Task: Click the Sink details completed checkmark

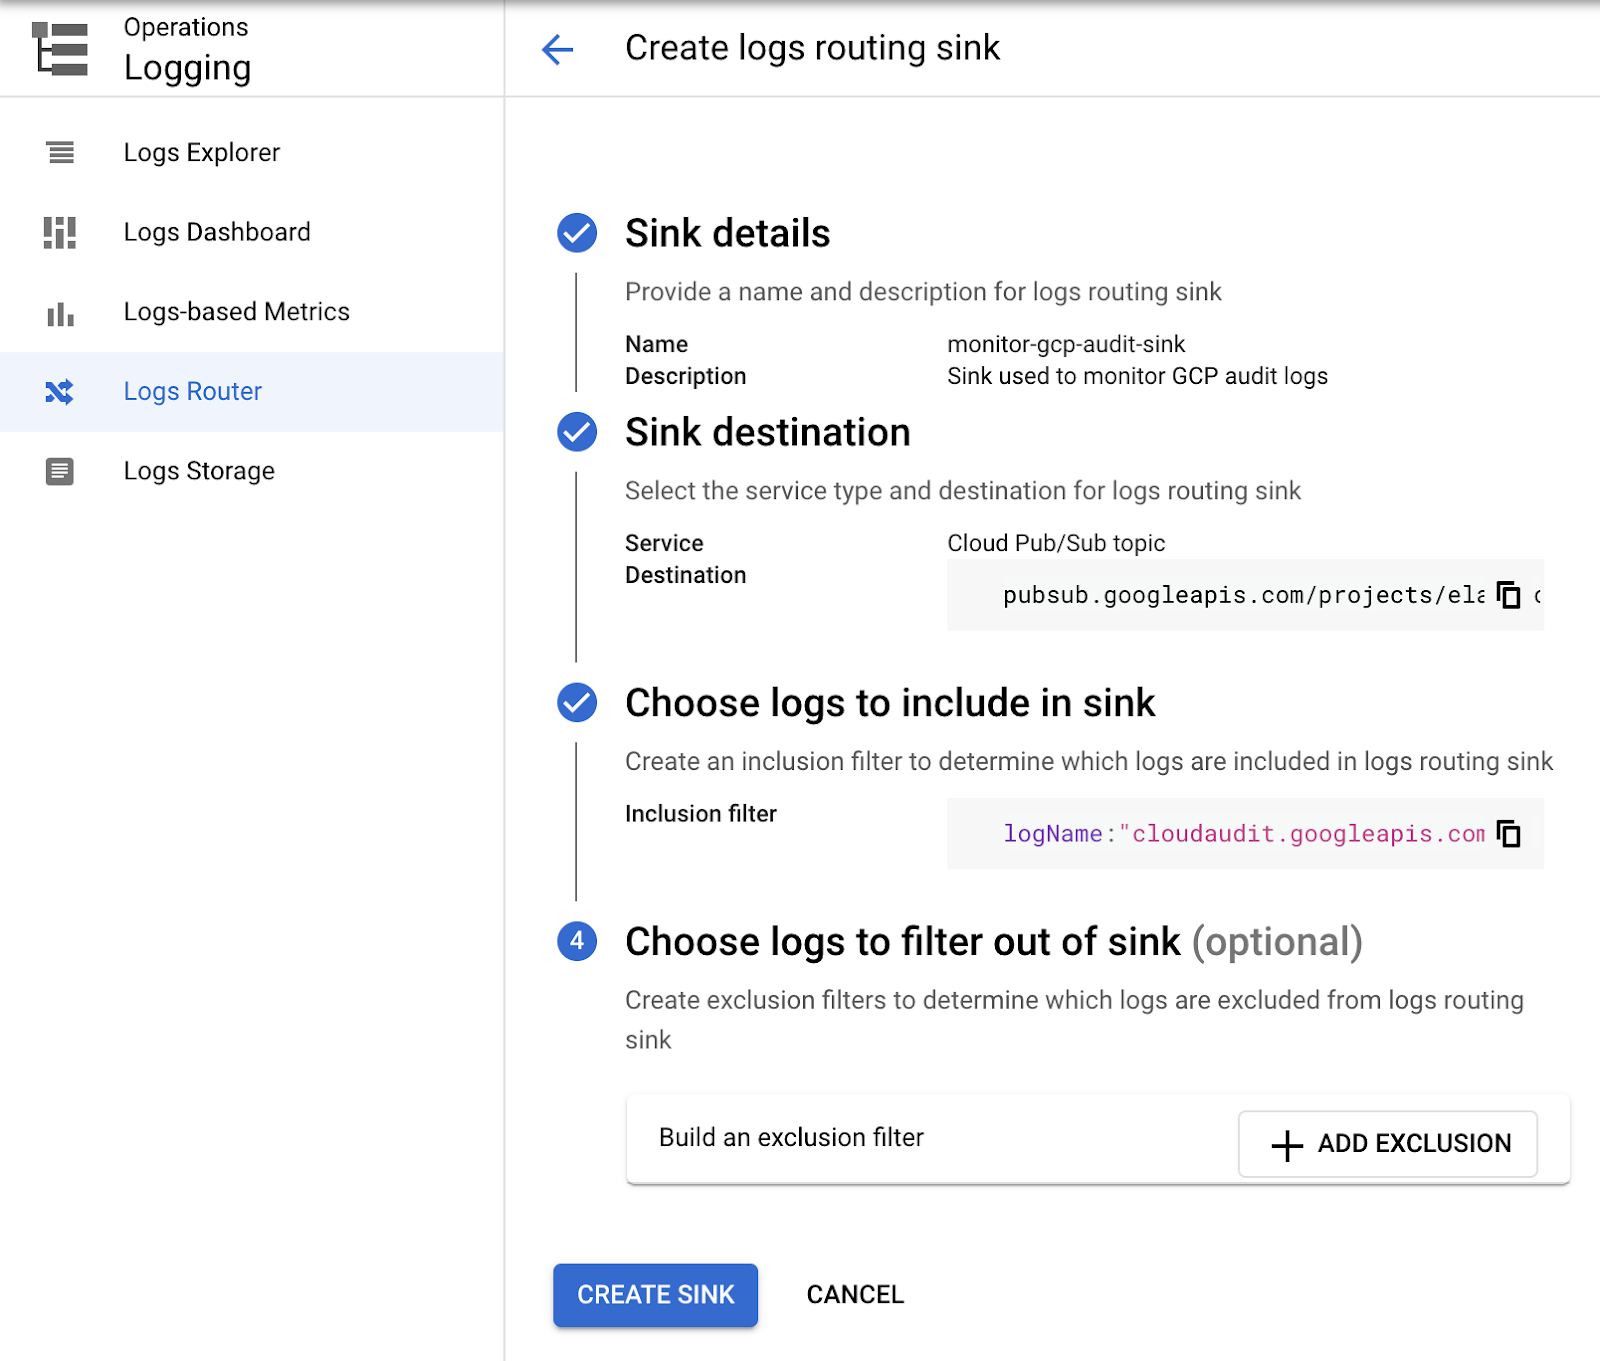Action: (x=576, y=233)
